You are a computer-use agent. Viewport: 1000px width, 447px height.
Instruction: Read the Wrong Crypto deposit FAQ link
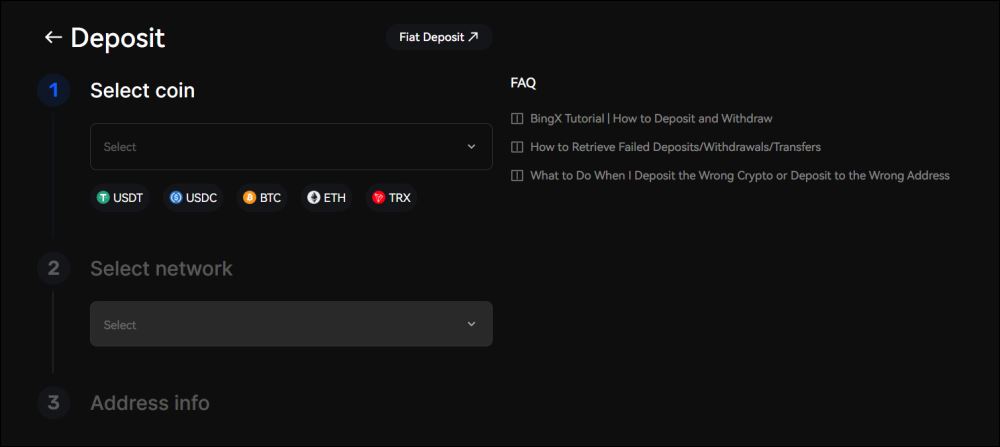tap(739, 175)
